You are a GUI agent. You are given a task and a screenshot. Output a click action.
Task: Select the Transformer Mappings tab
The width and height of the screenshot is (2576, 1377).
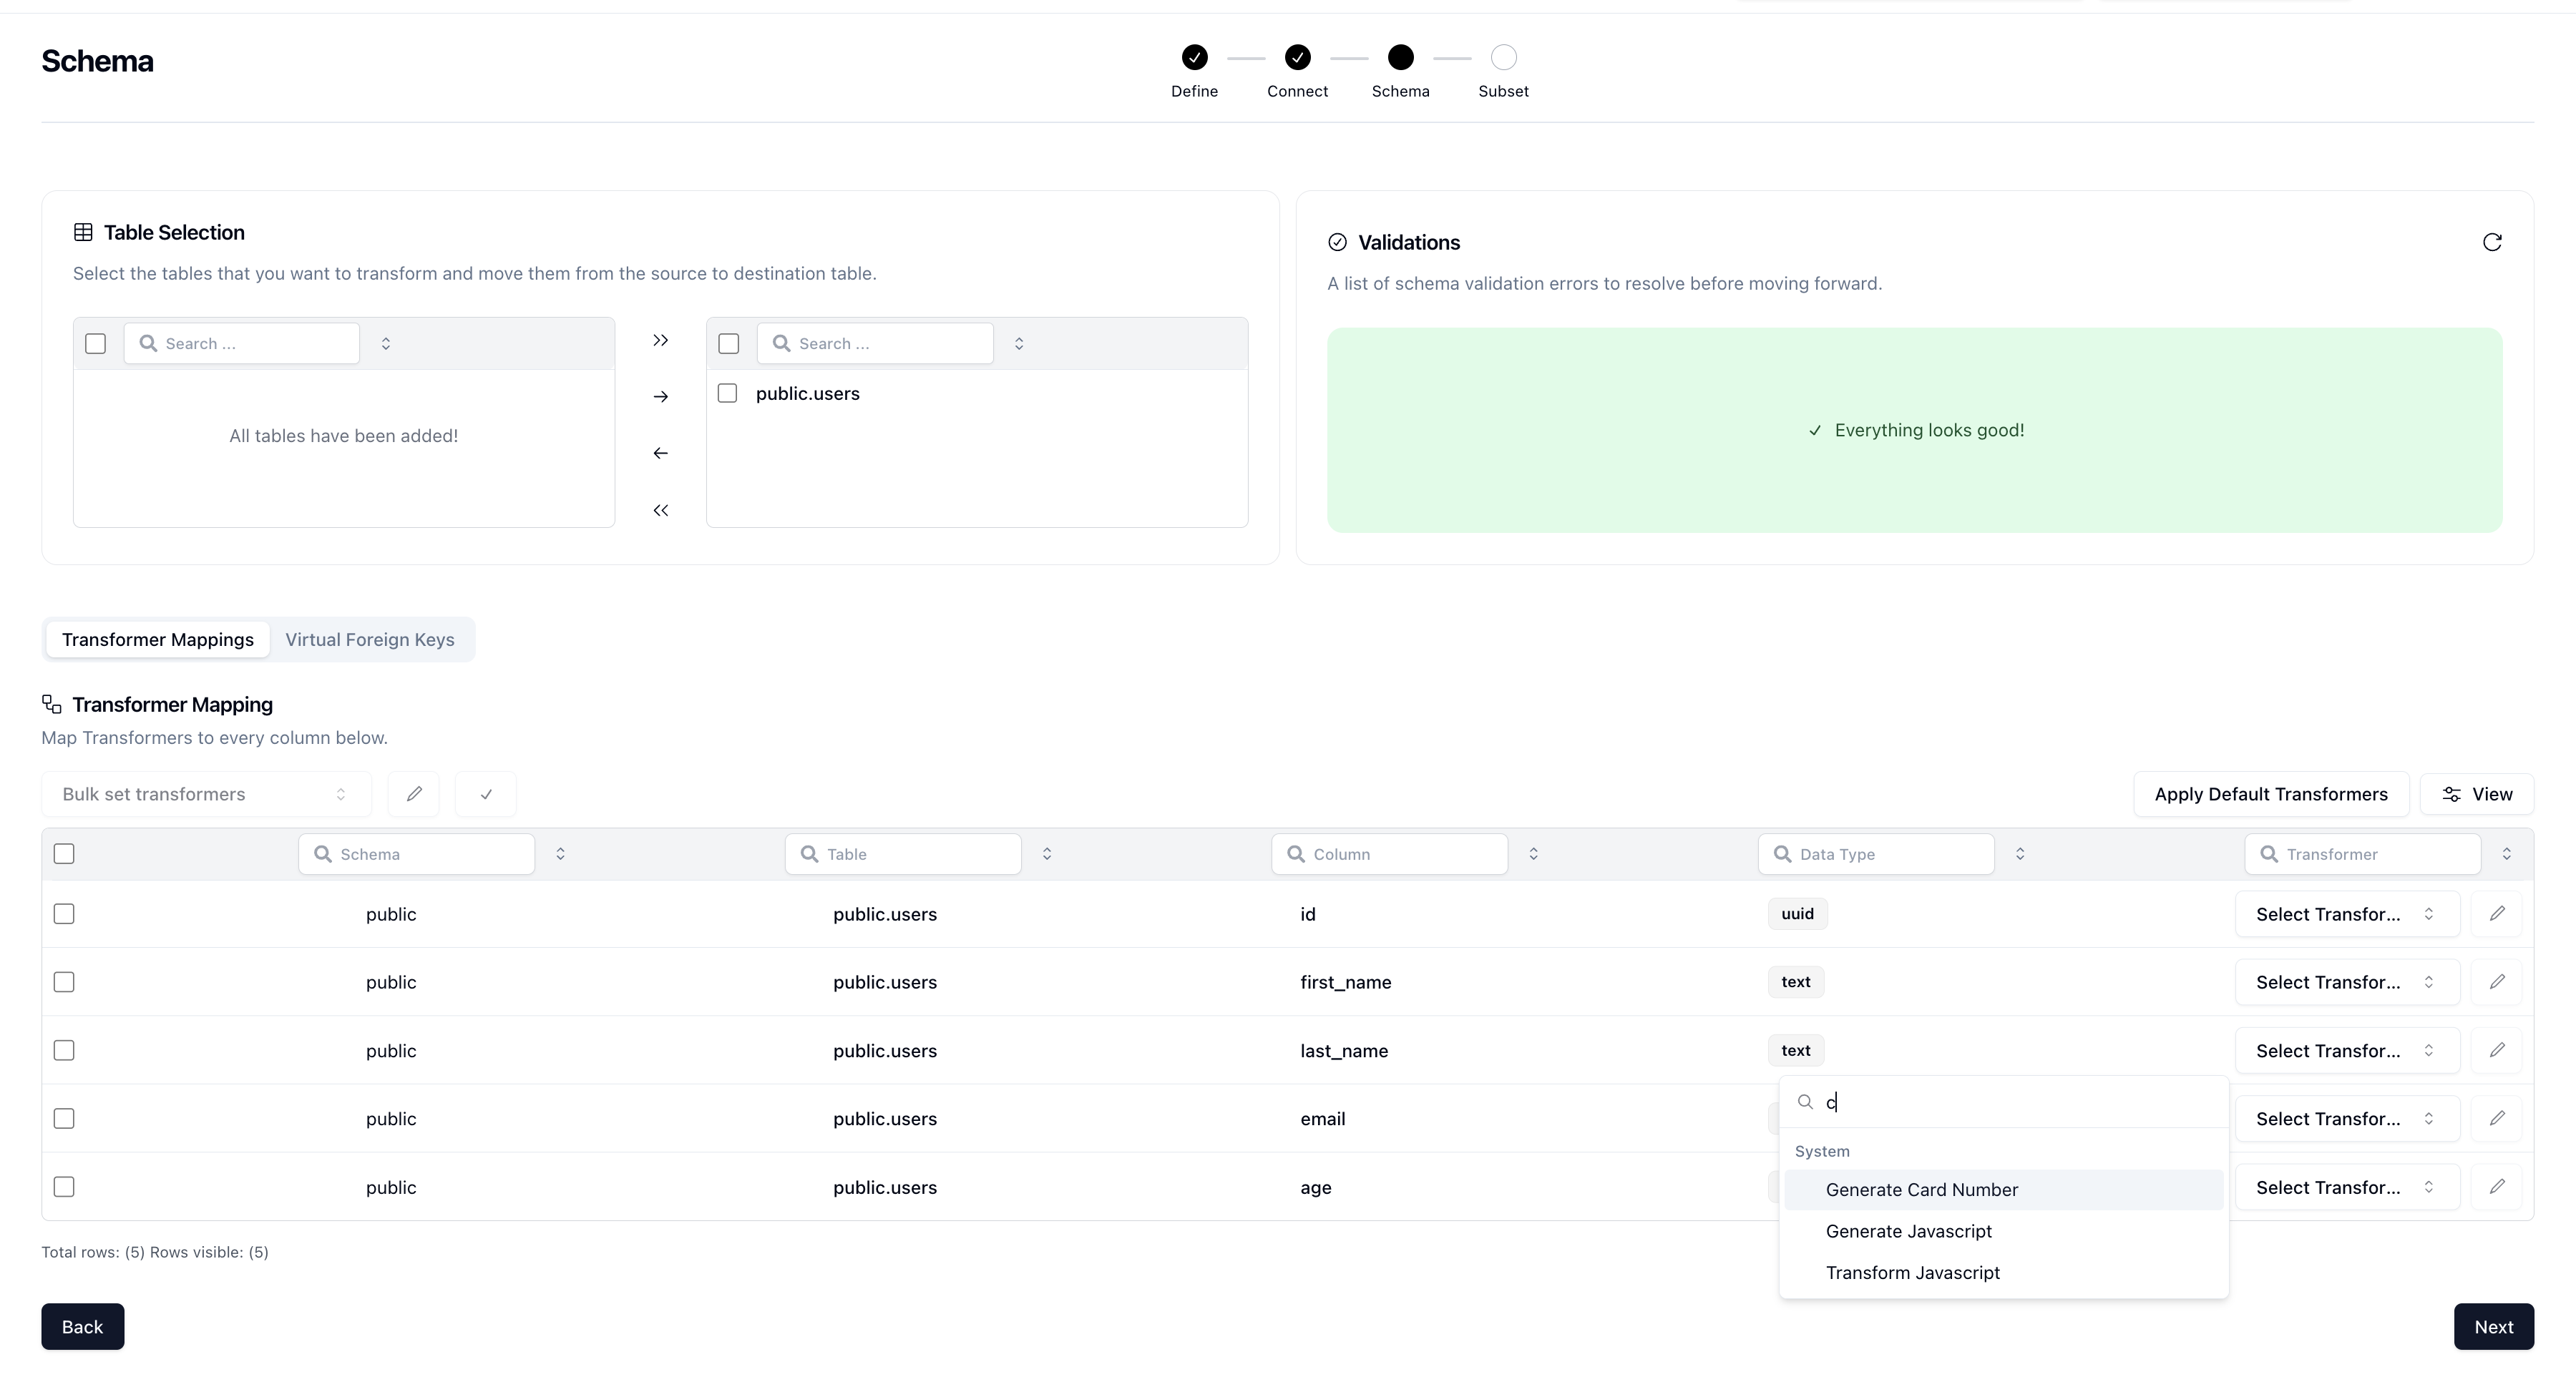pyautogui.click(x=158, y=640)
